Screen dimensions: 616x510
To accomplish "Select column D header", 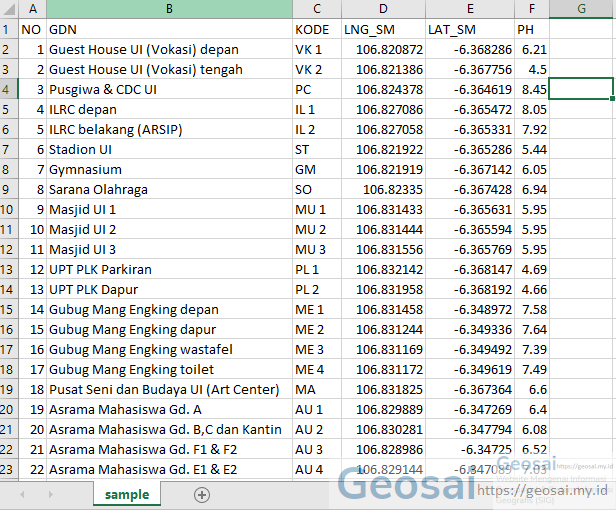I will (x=383, y=9).
